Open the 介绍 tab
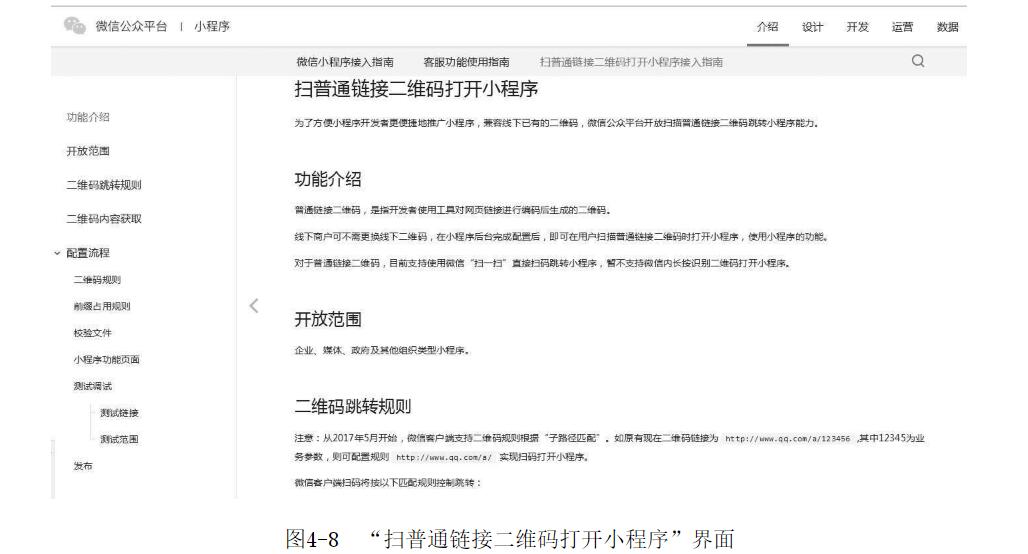Image resolution: width=1028 pixels, height=554 pixels. (x=767, y=27)
